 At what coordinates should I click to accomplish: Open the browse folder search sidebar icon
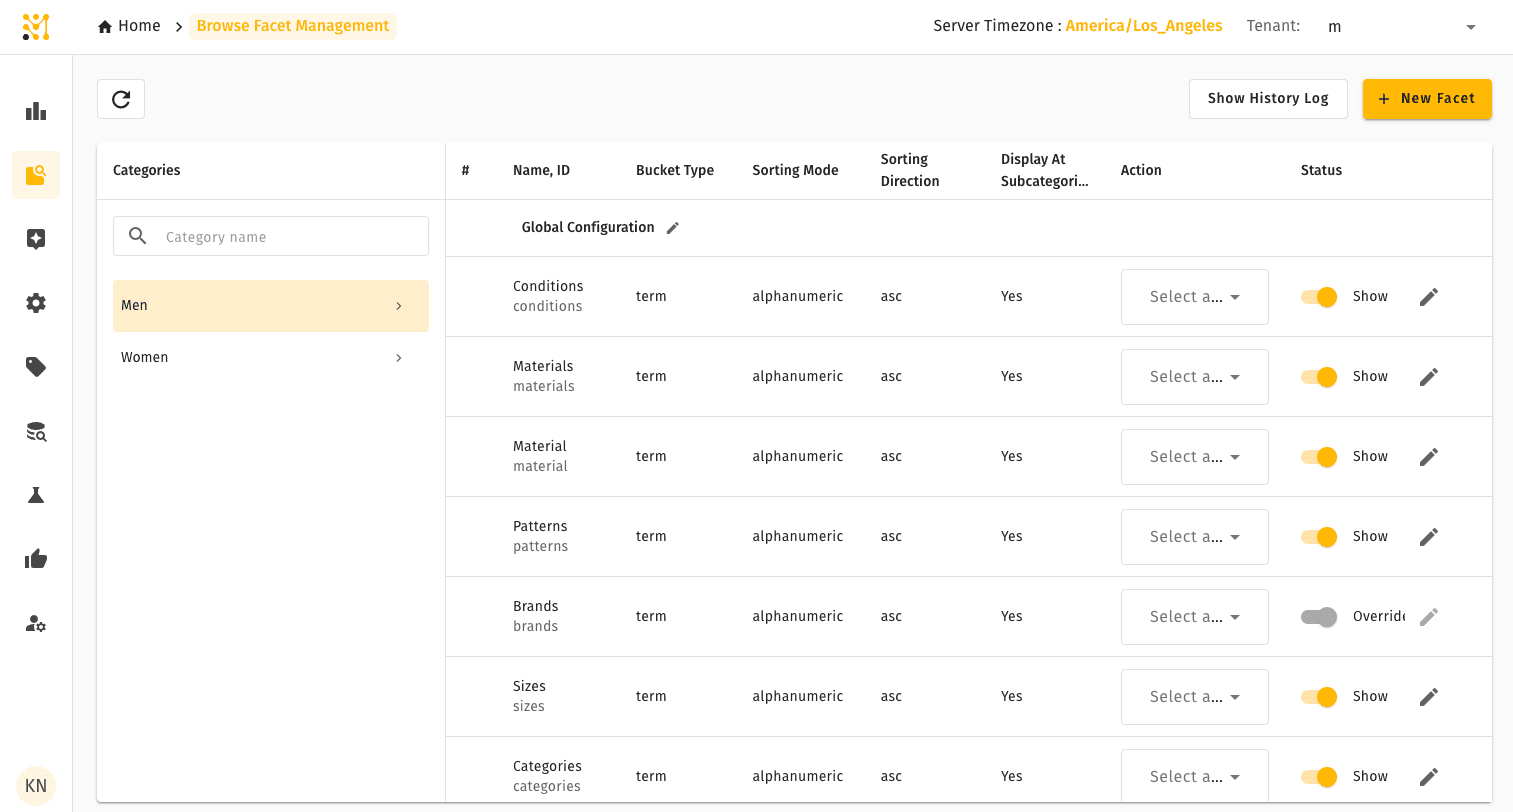(x=36, y=175)
